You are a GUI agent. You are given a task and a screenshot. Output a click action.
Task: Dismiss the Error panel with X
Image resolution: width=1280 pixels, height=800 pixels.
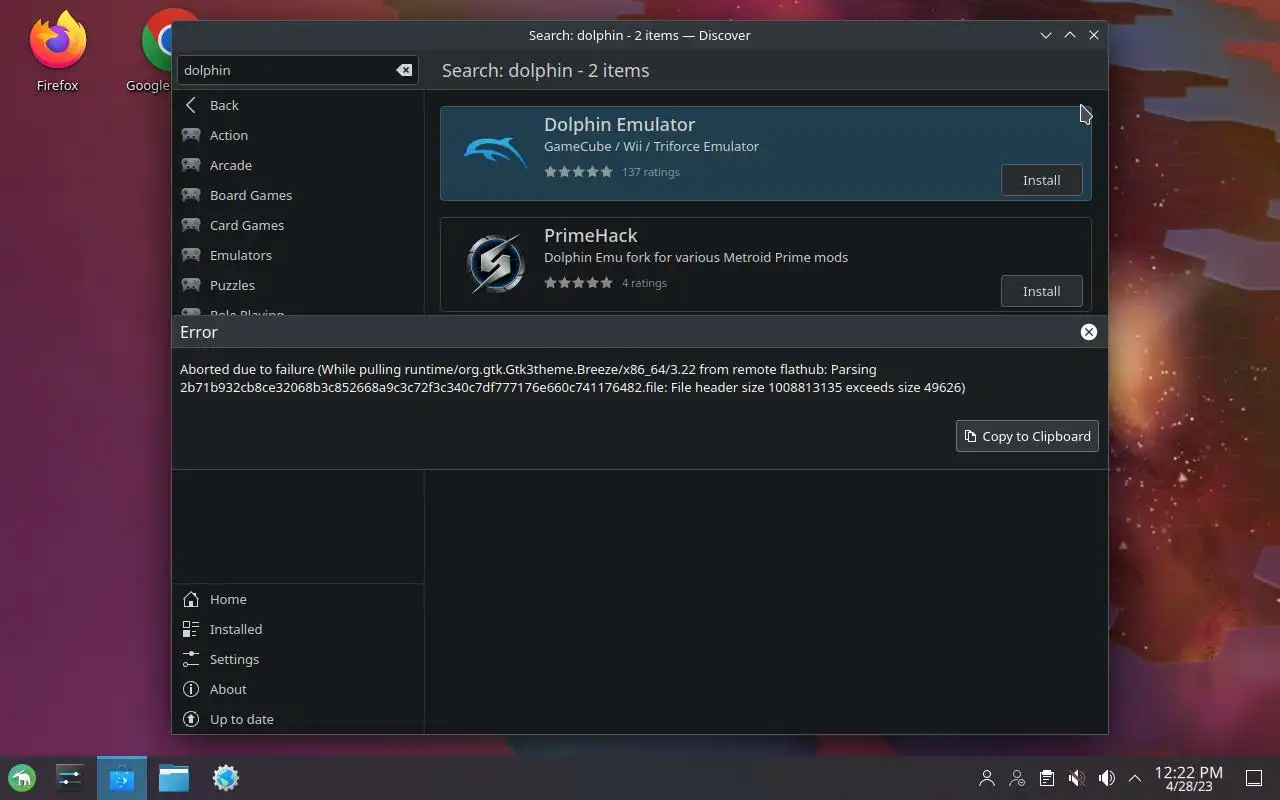point(1089,332)
